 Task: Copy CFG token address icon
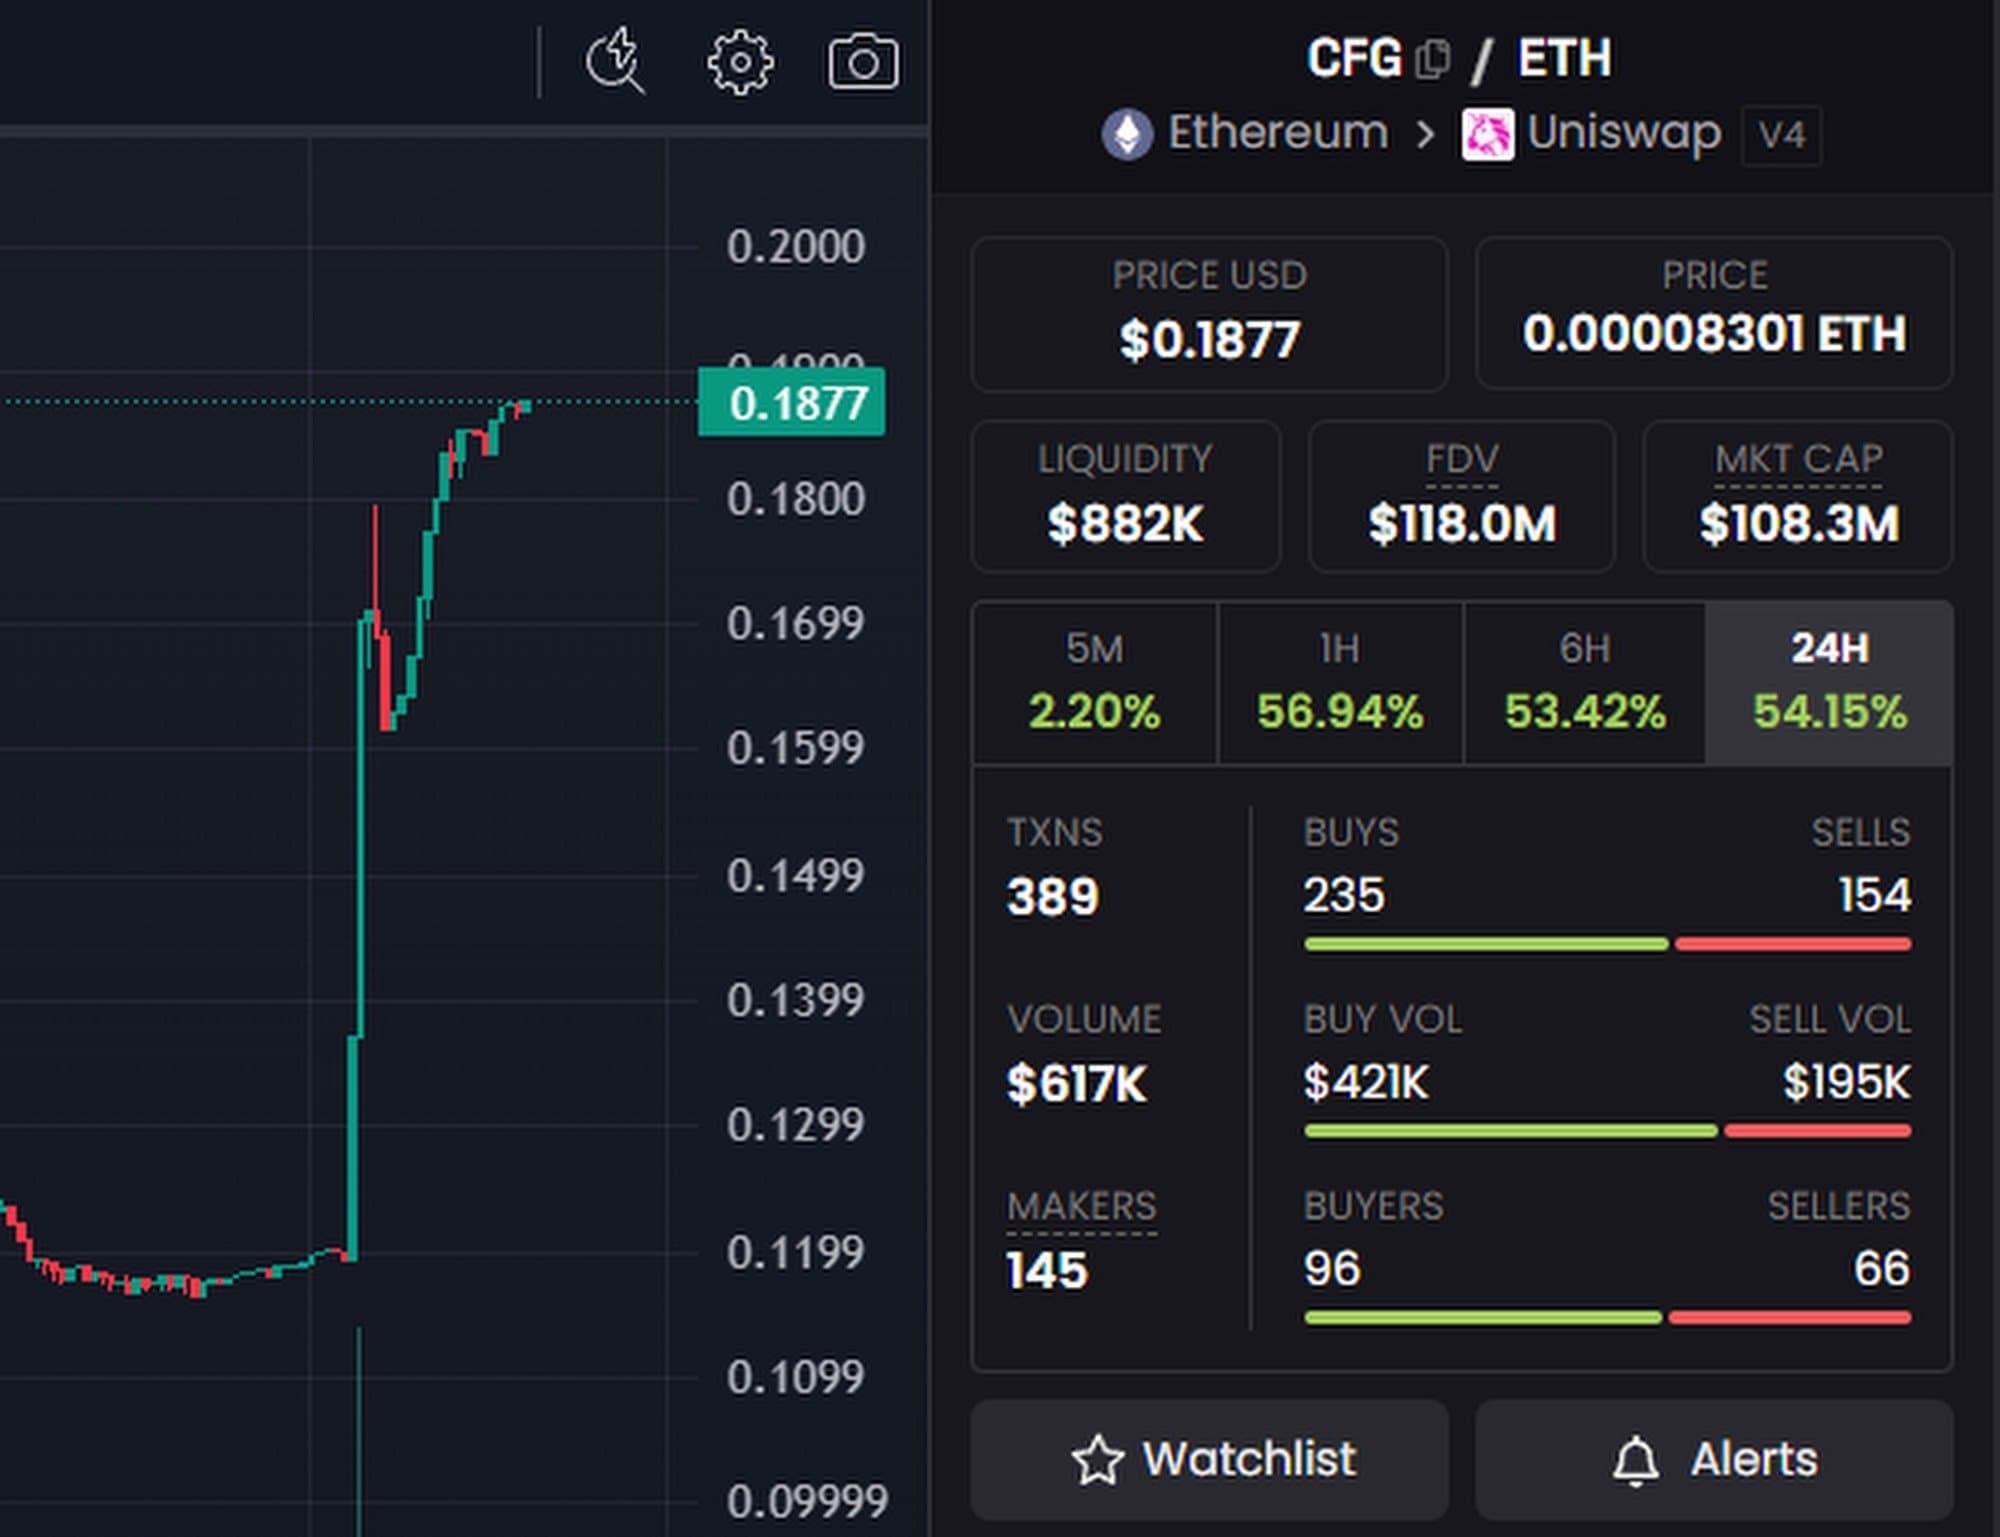[1433, 59]
